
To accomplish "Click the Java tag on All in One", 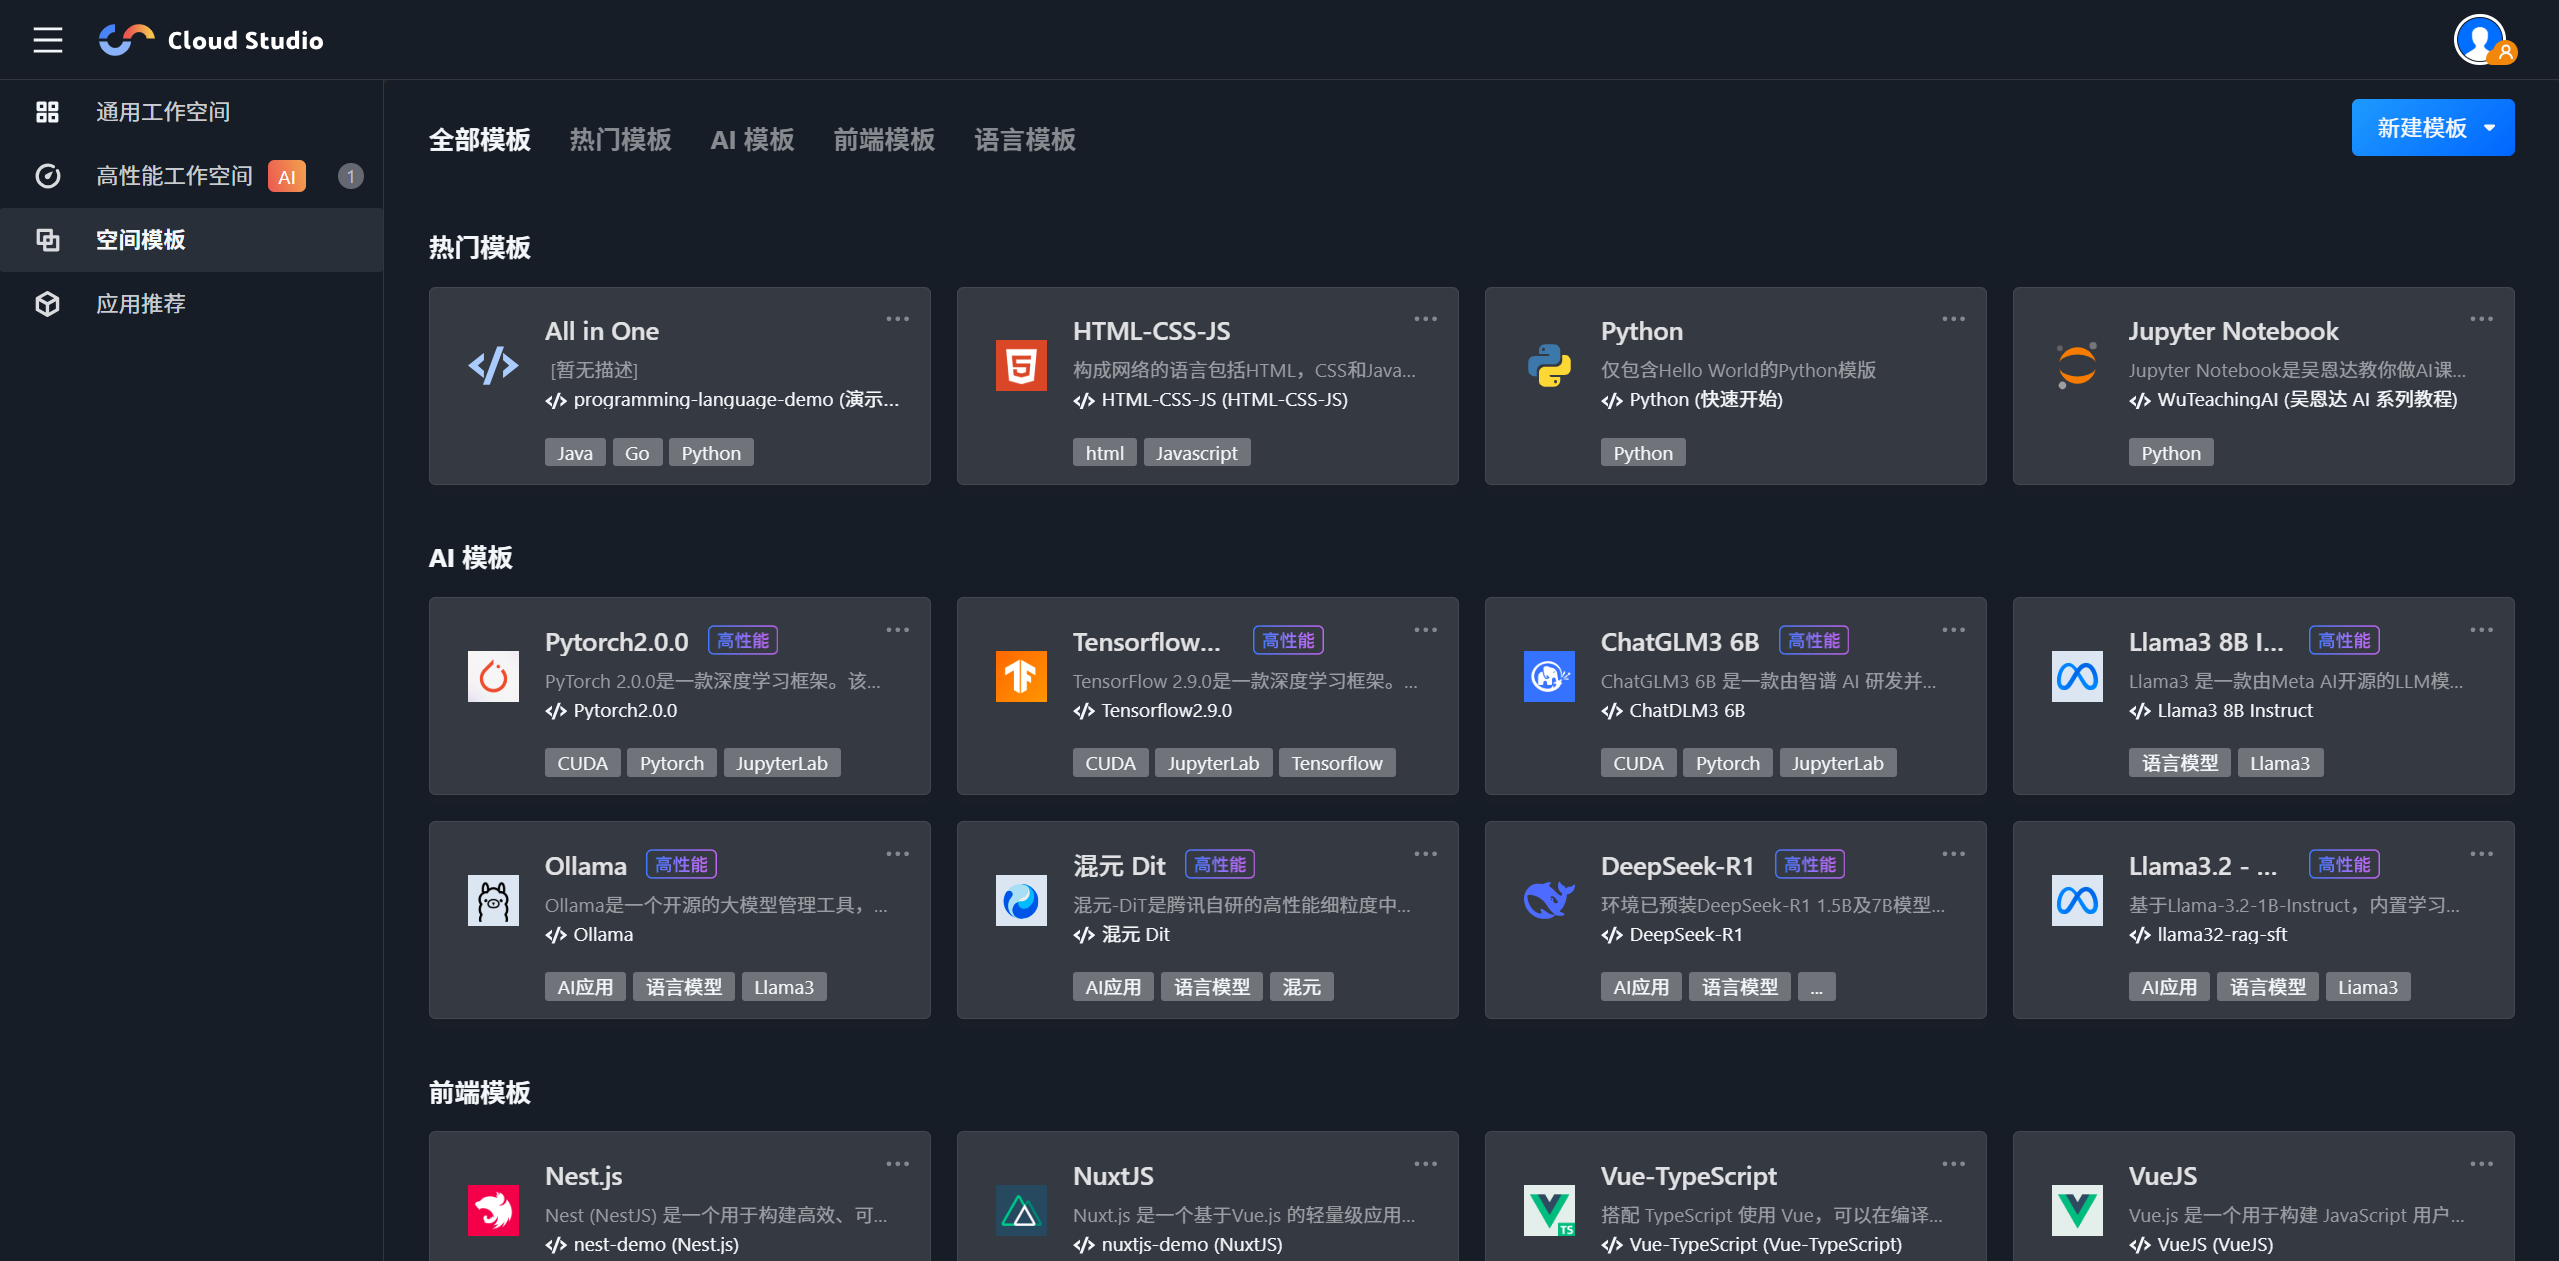I will [575, 453].
